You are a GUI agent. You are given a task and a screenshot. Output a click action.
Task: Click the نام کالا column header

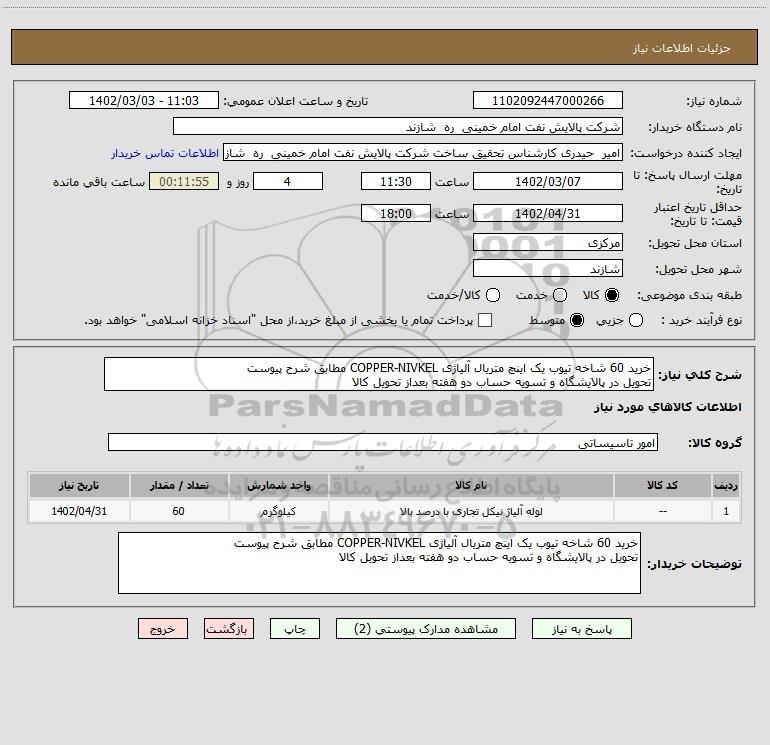(471, 486)
